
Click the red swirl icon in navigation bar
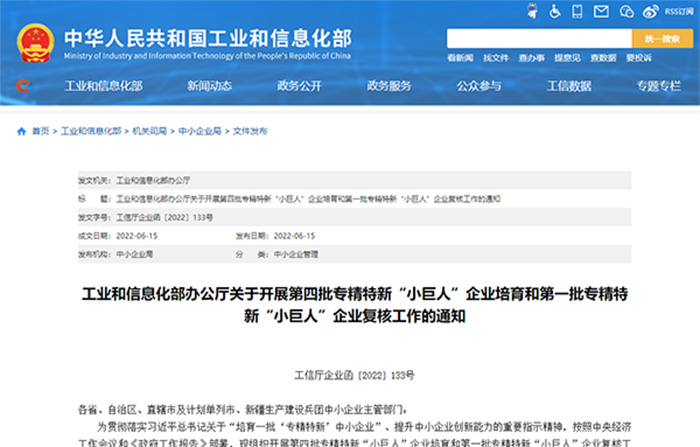[x=23, y=85]
